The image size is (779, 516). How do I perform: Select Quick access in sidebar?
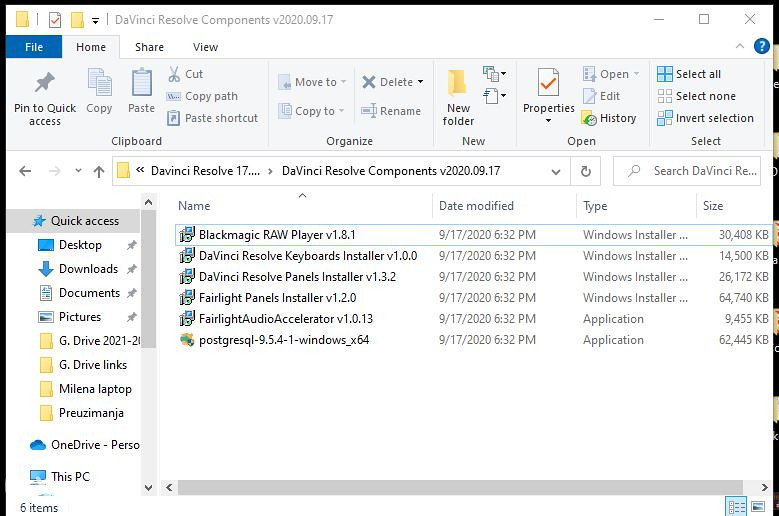tap(75, 221)
